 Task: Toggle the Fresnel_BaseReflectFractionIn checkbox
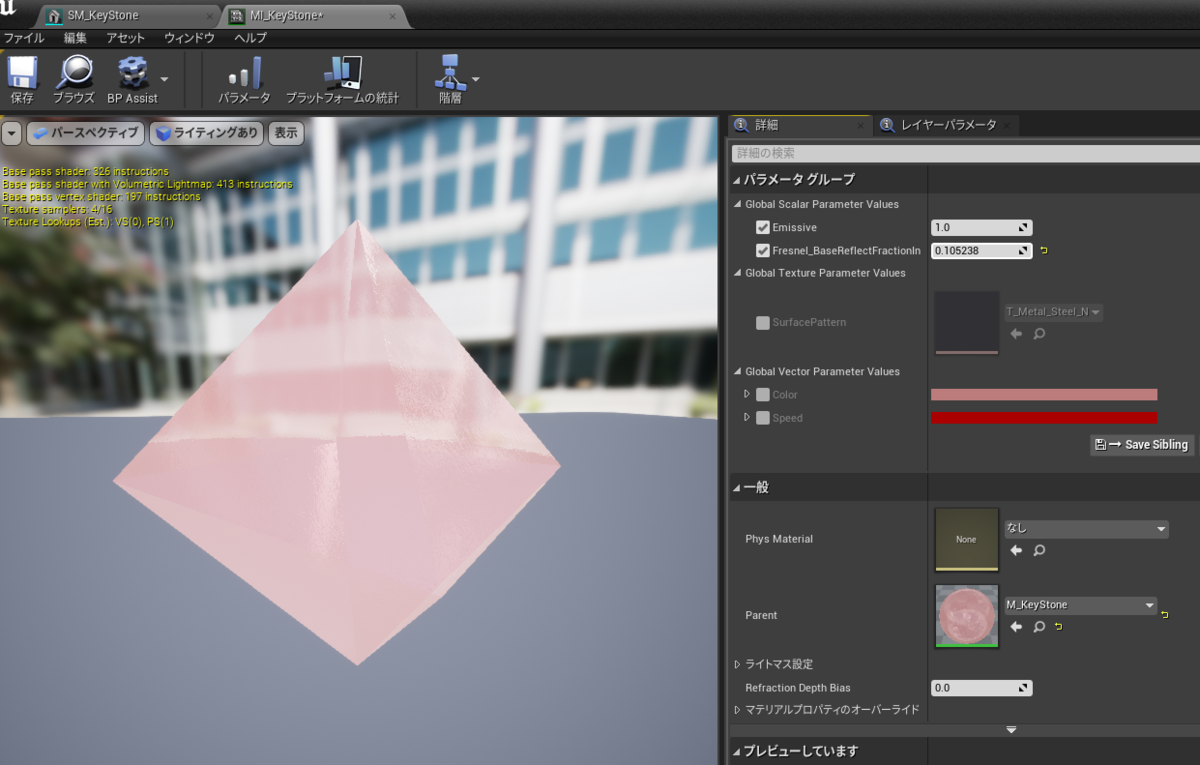point(763,251)
